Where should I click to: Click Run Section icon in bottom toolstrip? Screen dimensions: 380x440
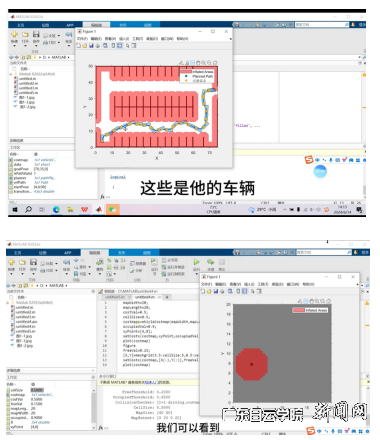154,262
